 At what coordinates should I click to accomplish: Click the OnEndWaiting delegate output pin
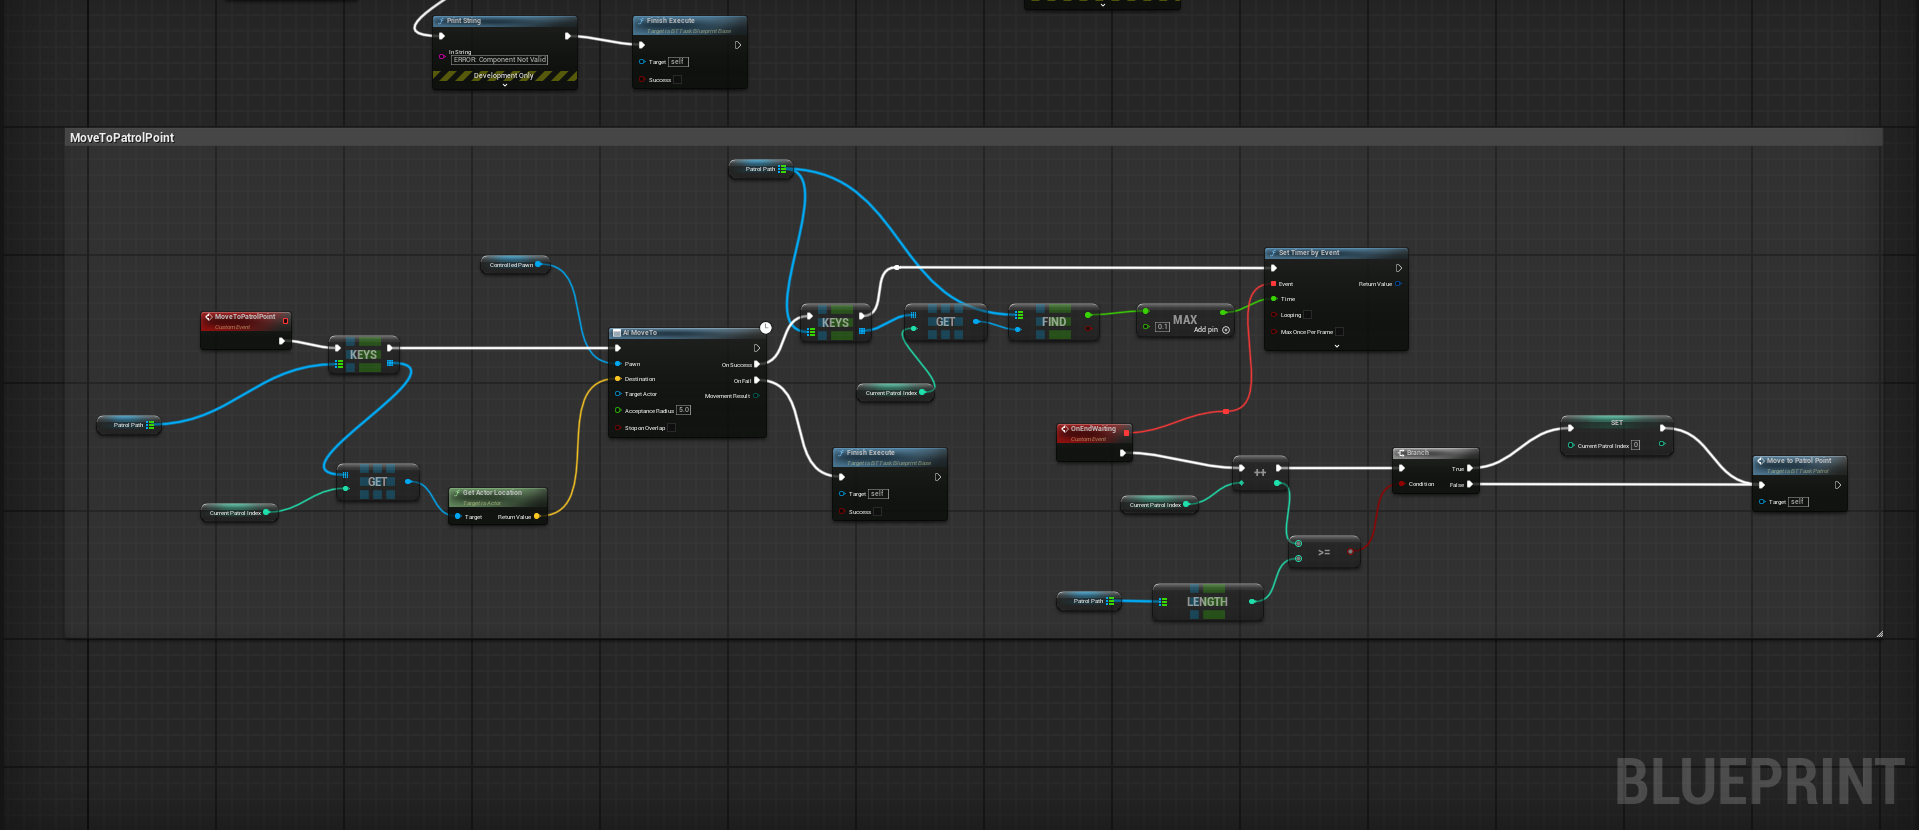(1126, 433)
